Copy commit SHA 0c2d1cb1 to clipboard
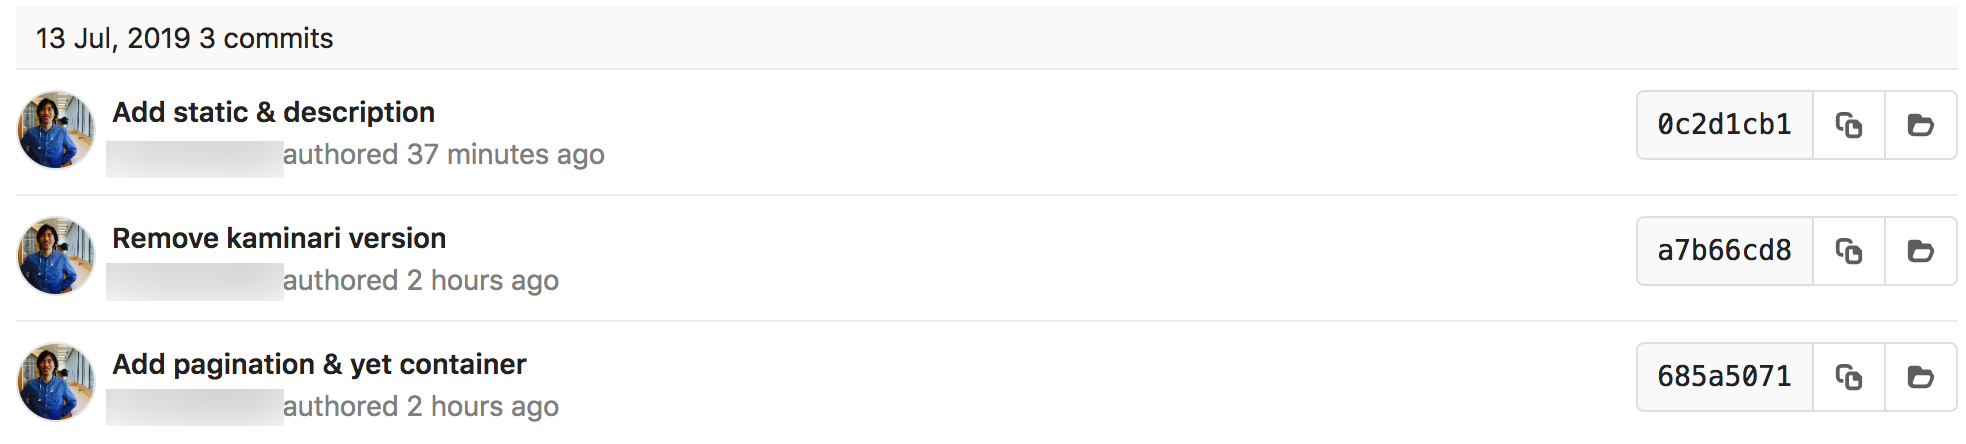 click(1848, 125)
